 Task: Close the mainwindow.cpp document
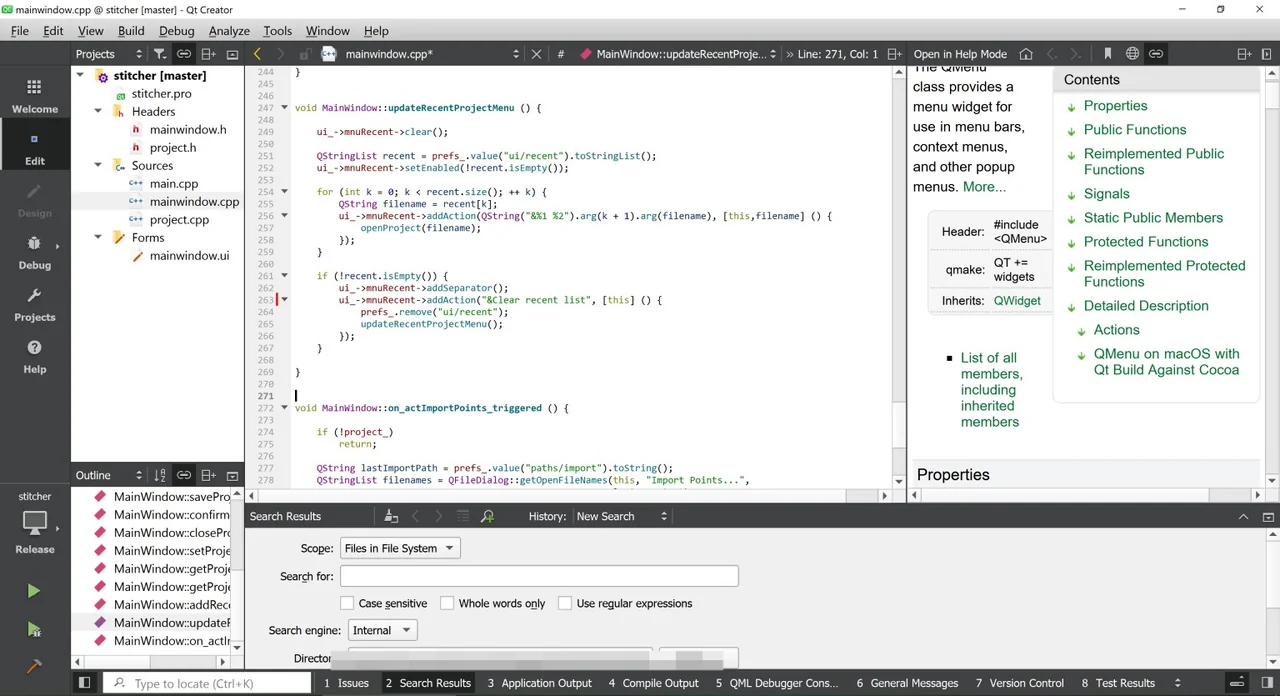click(536, 54)
